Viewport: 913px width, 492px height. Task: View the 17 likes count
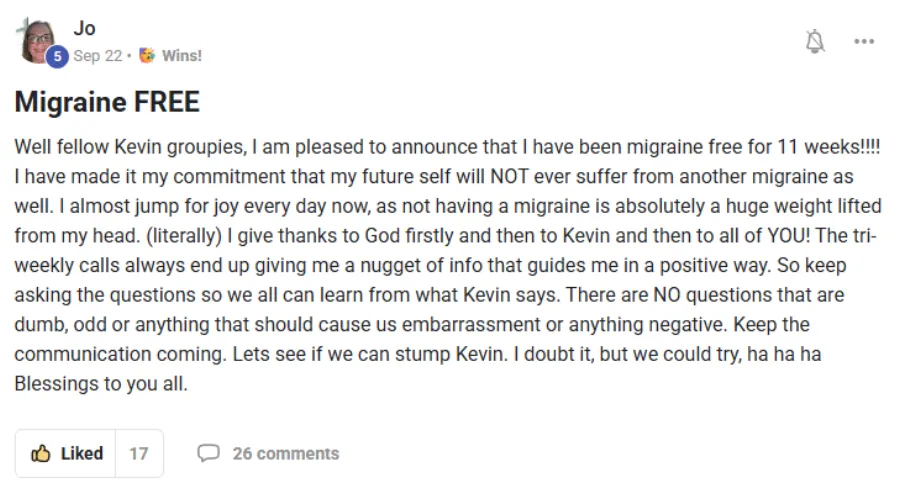click(x=139, y=454)
